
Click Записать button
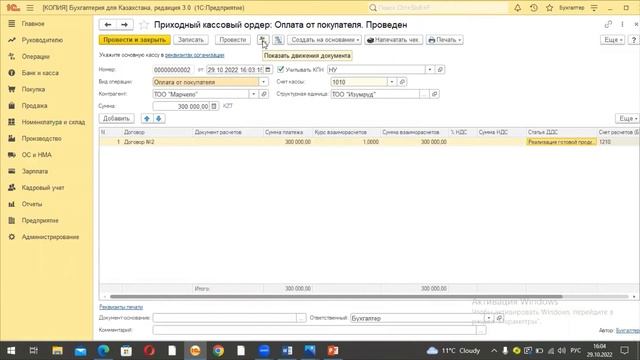pyautogui.click(x=191, y=40)
